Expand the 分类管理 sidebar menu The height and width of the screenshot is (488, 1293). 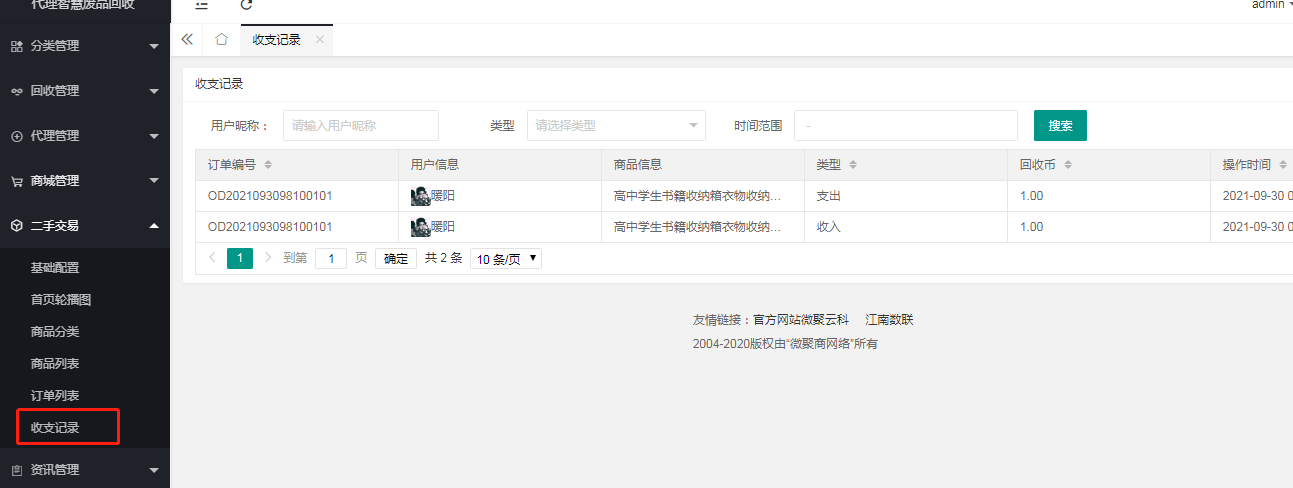tap(85, 46)
